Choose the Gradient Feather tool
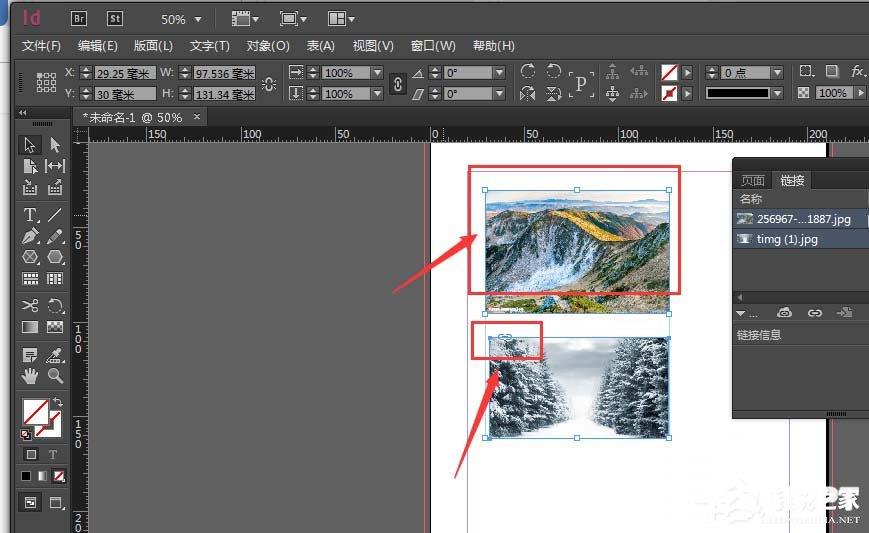Image resolution: width=869 pixels, height=533 pixels. point(54,327)
